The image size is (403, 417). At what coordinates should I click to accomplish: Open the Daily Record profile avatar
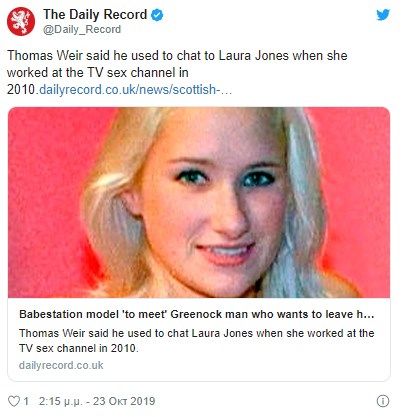pyautogui.click(x=21, y=21)
